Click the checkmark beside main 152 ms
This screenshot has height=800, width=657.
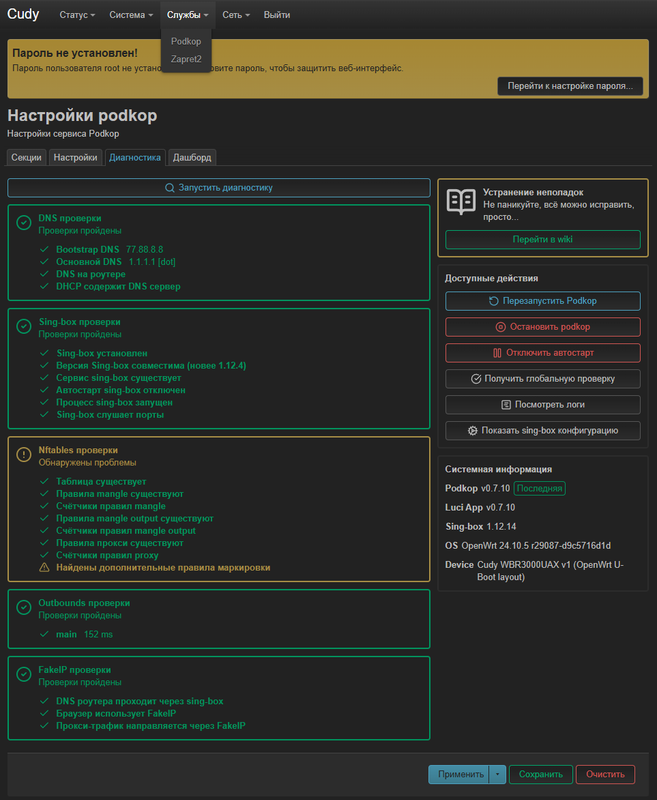[x=44, y=634]
